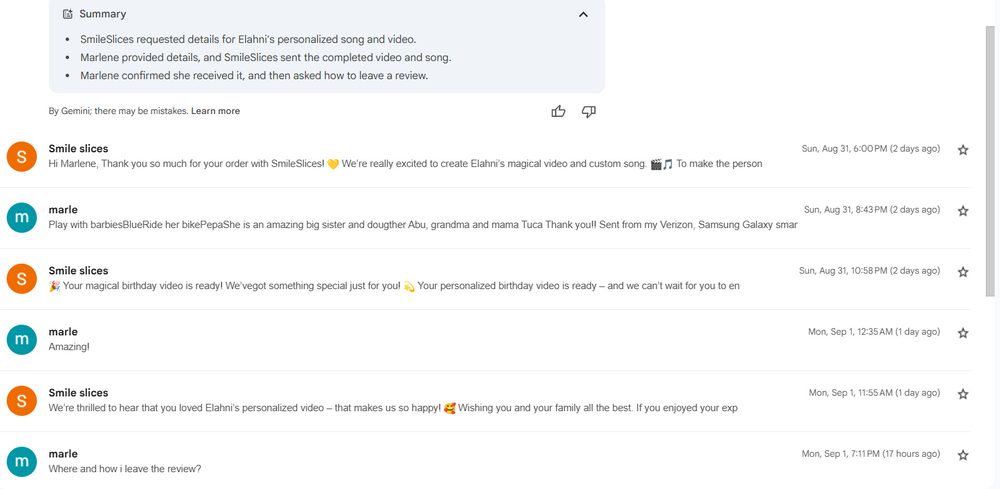Click the Gemini Summary icon in the header
Screen dimensions: 1000x489
pyautogui.click(x=68, y=15)
